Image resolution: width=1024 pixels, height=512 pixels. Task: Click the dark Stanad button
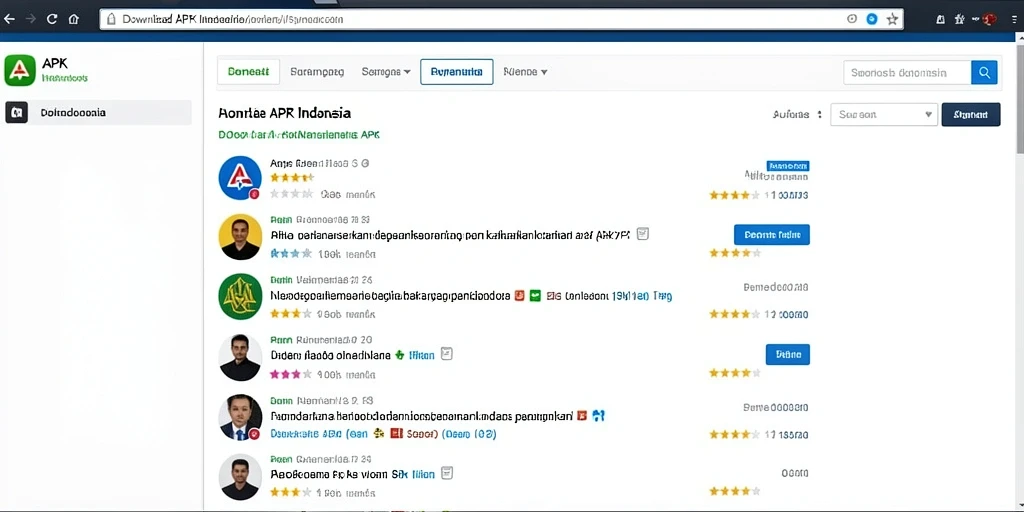click(970, 114)
